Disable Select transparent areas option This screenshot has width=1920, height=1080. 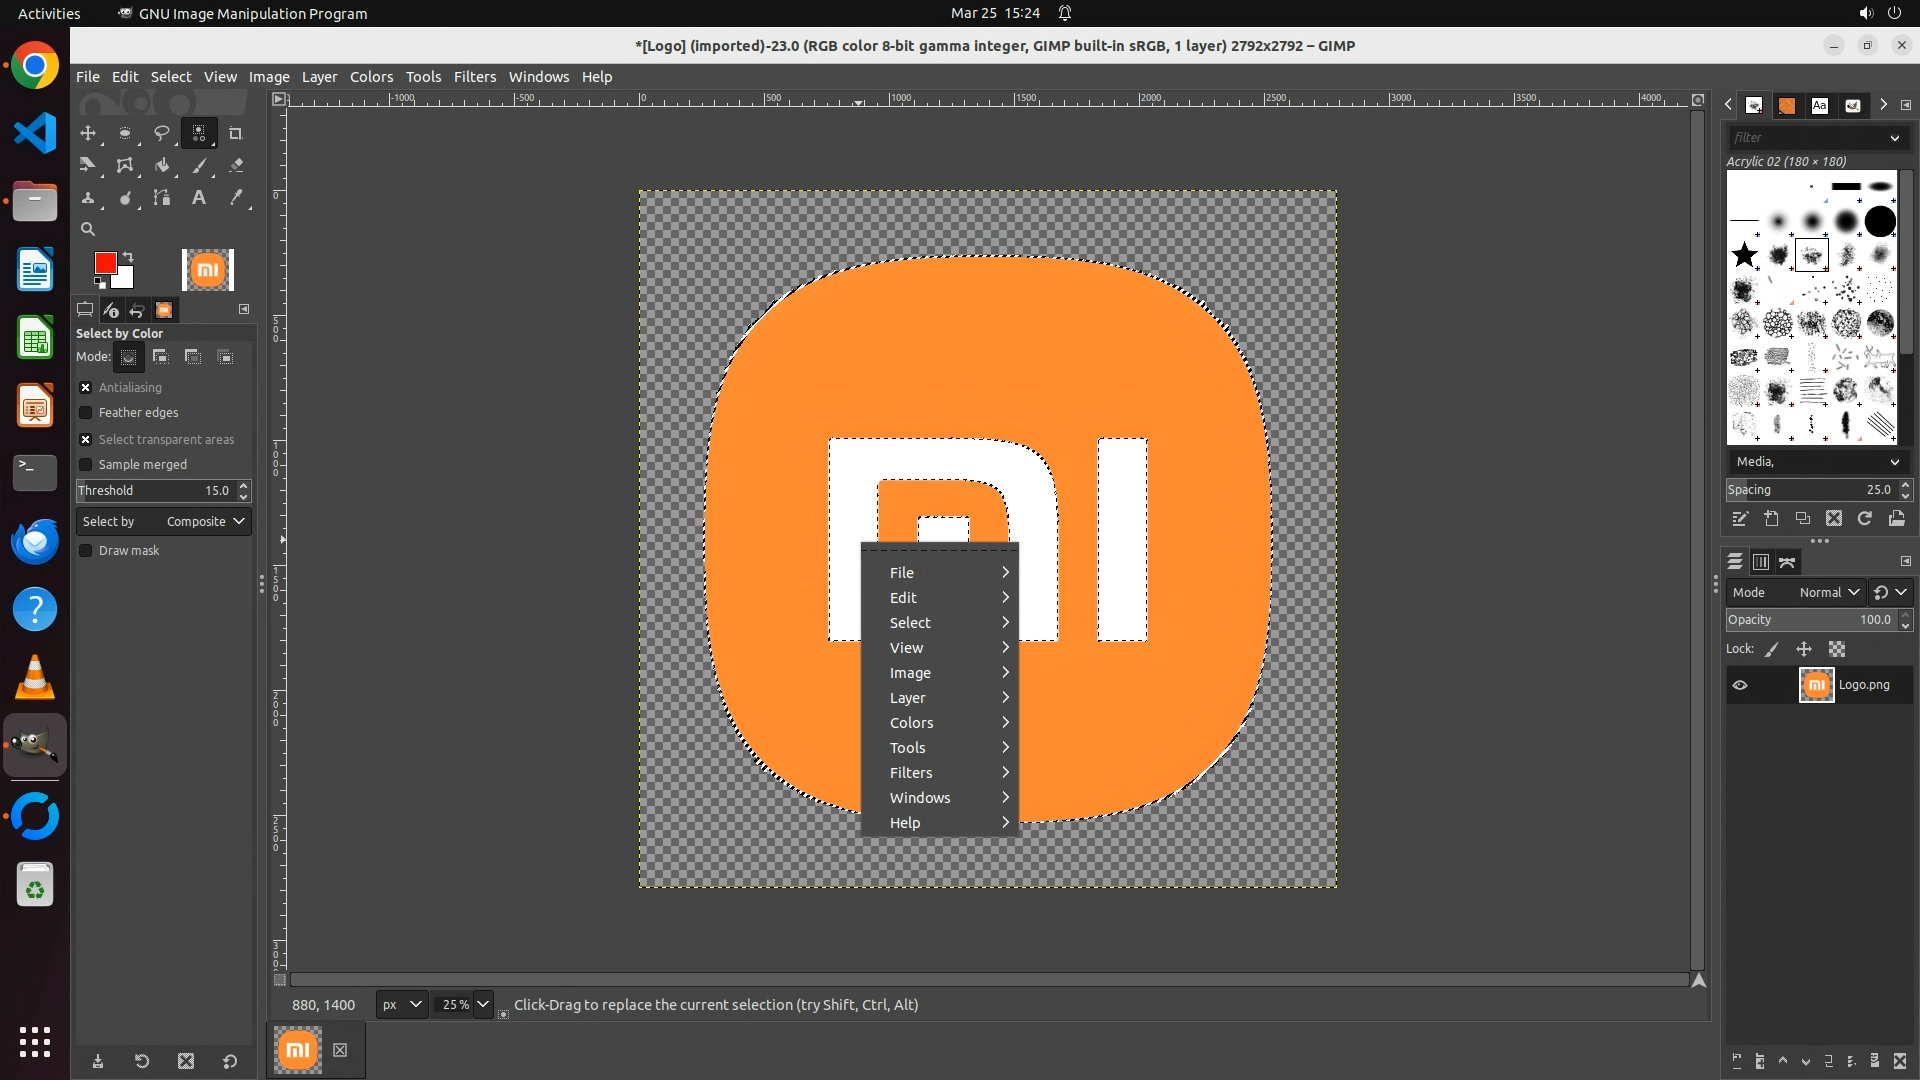[86, 440]
